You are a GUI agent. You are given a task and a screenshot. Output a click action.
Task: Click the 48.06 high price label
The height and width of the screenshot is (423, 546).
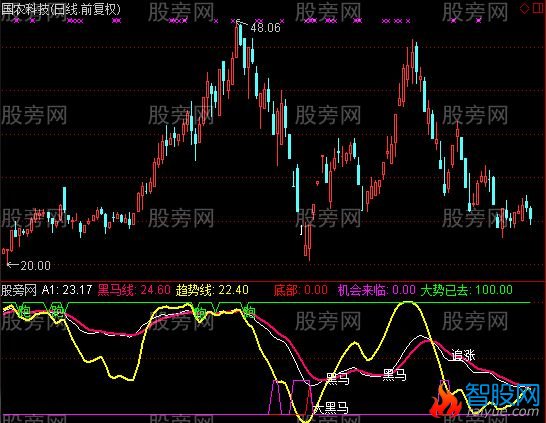tap(265, 28)
